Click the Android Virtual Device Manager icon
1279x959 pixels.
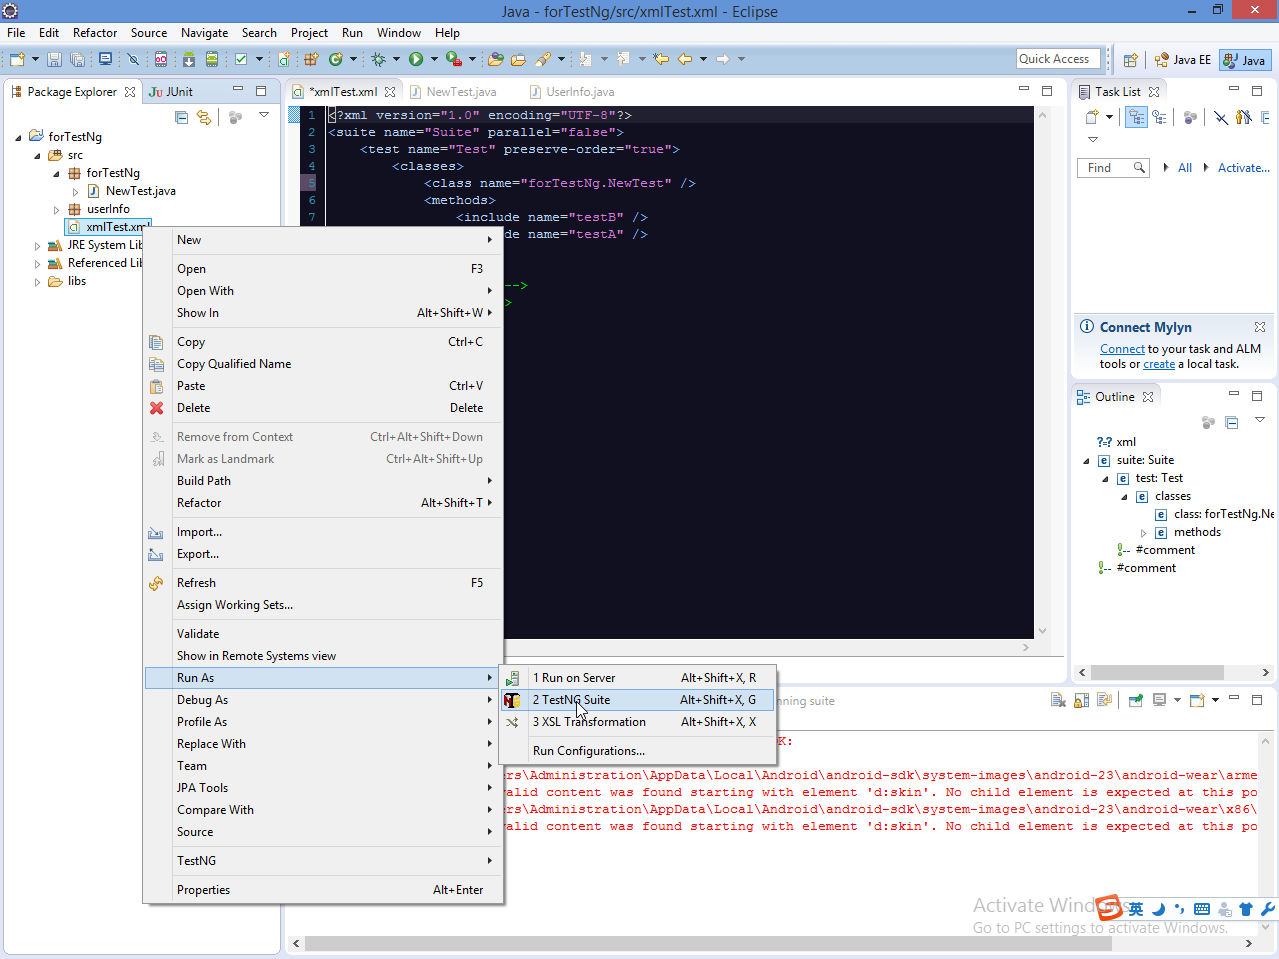pyautogui.click(x=212, y=59)
